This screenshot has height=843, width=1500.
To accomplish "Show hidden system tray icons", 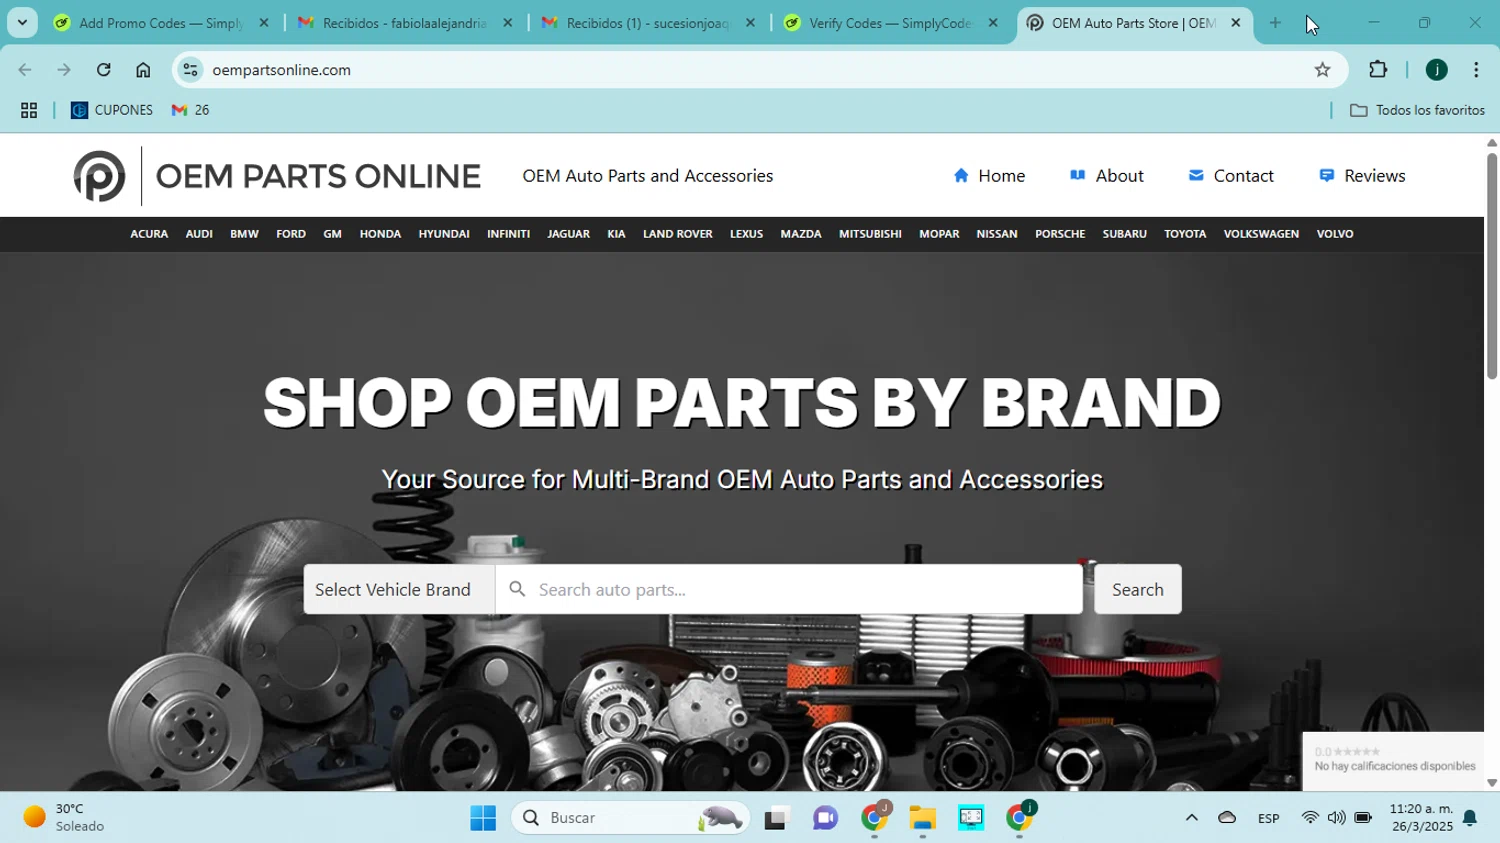I will [x=1191, y=818].
